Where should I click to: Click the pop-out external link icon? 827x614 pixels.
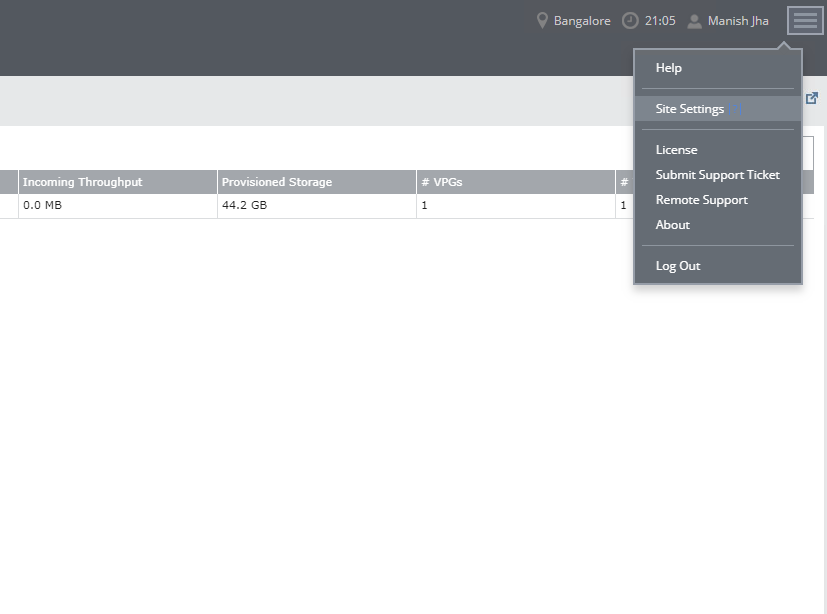pos(812,98)
